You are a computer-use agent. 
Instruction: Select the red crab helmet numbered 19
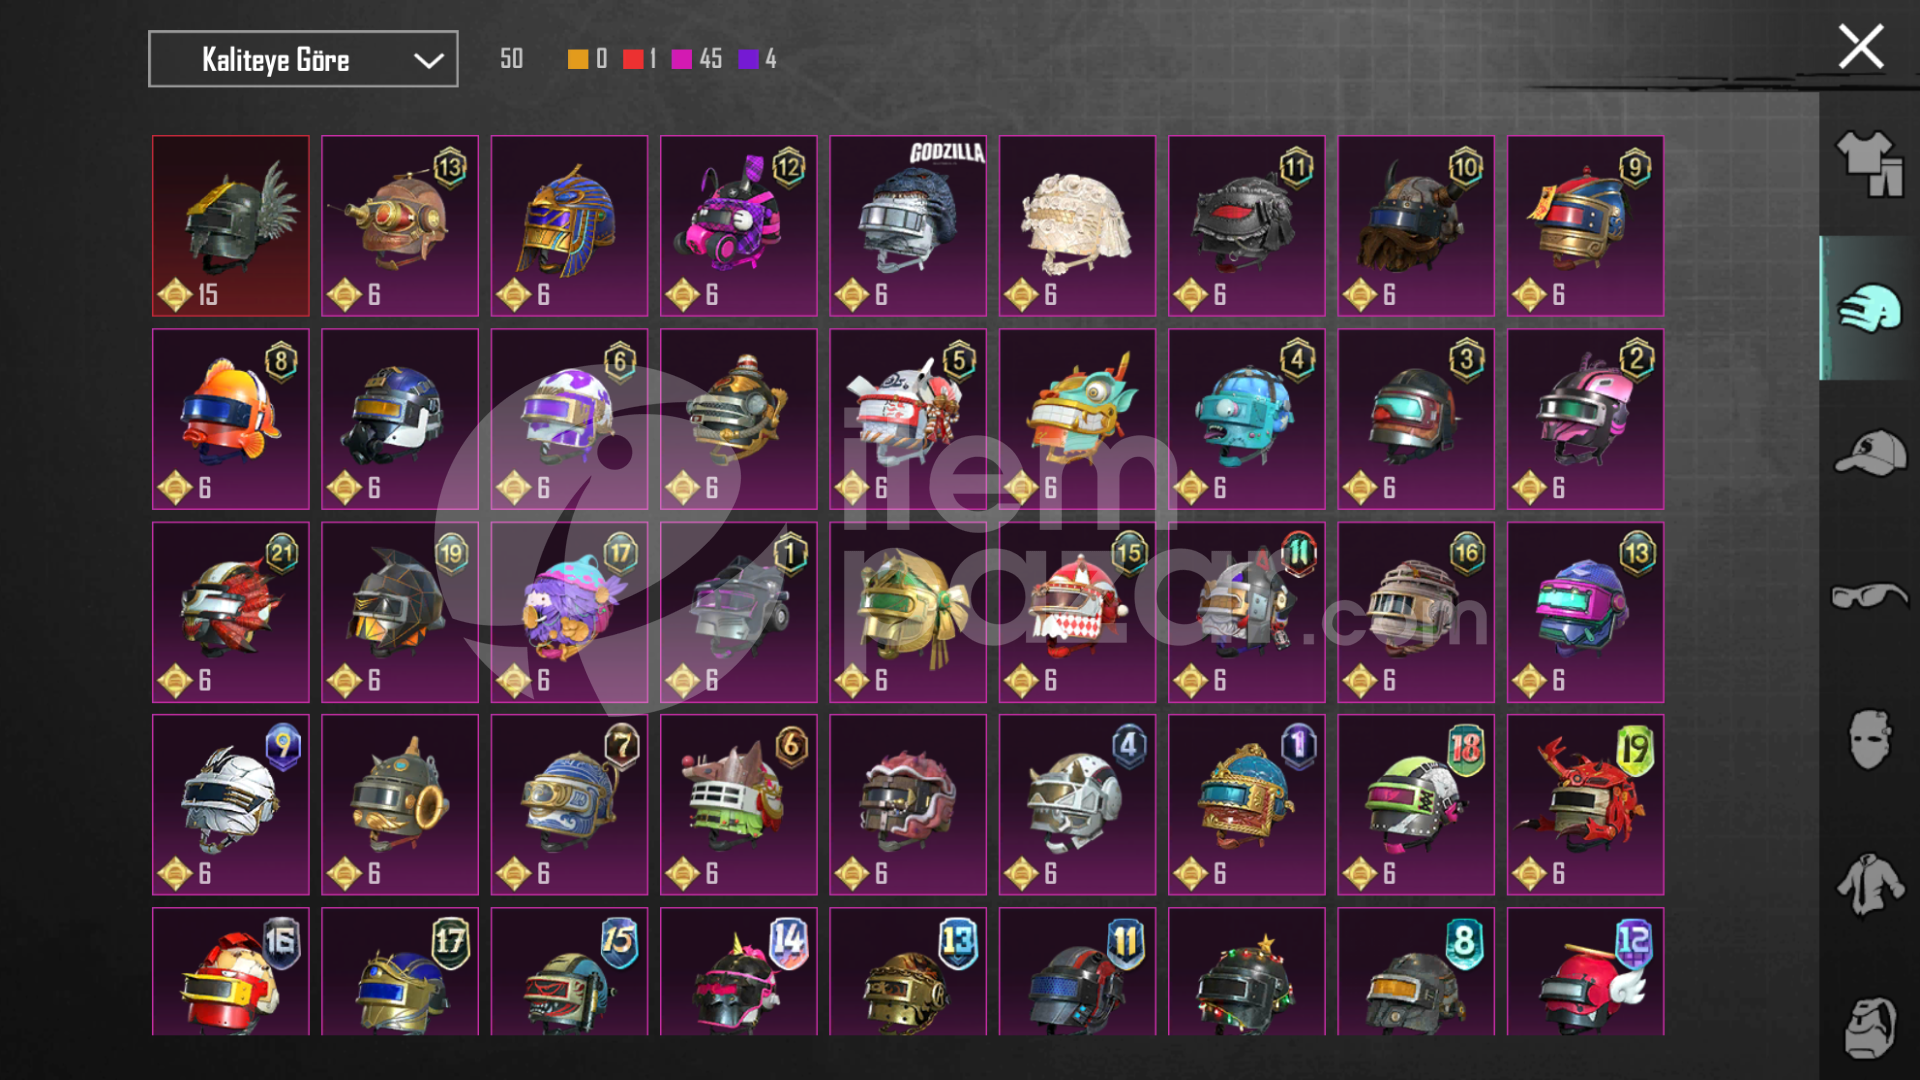pos(1585,805)
